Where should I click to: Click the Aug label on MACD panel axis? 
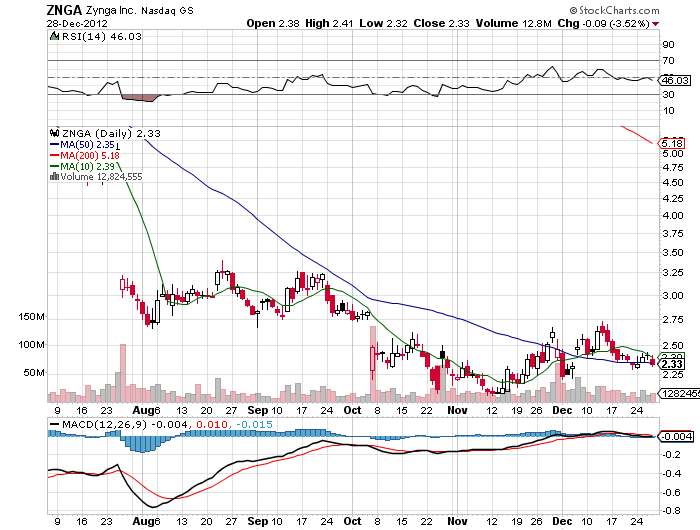[144, 521]
